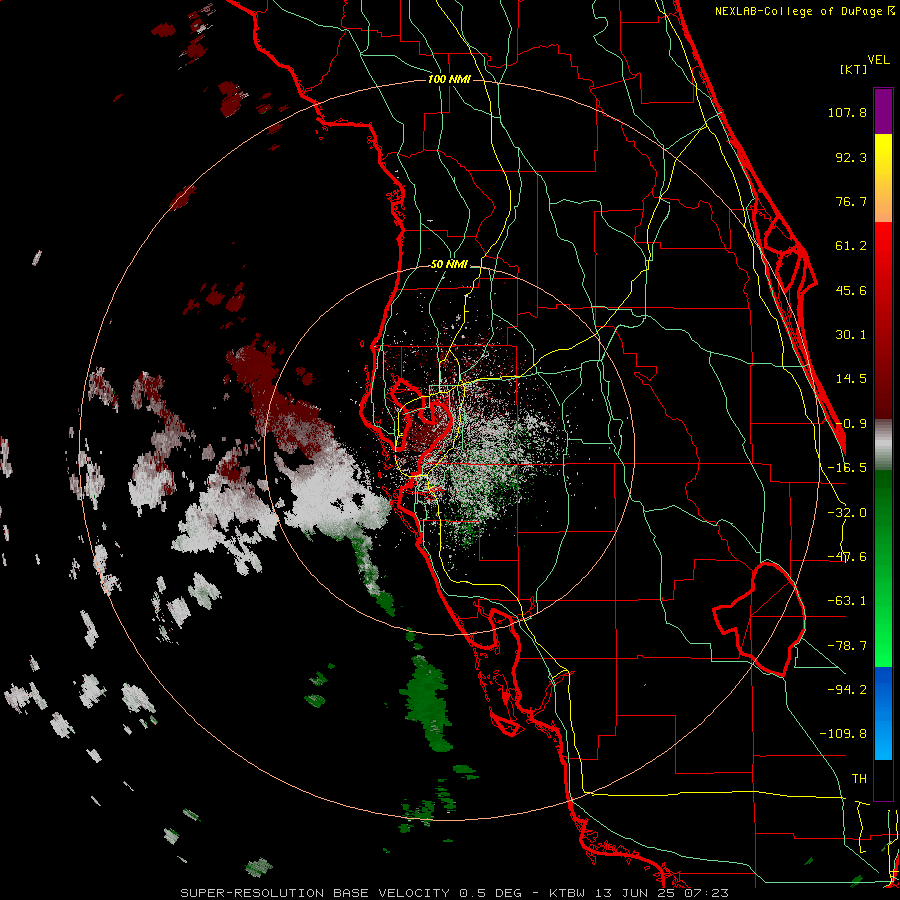The height and width of the screenshot is (900, 900).
Task: Select the 107.8 value on velocity scale
Action: (847, 112)
